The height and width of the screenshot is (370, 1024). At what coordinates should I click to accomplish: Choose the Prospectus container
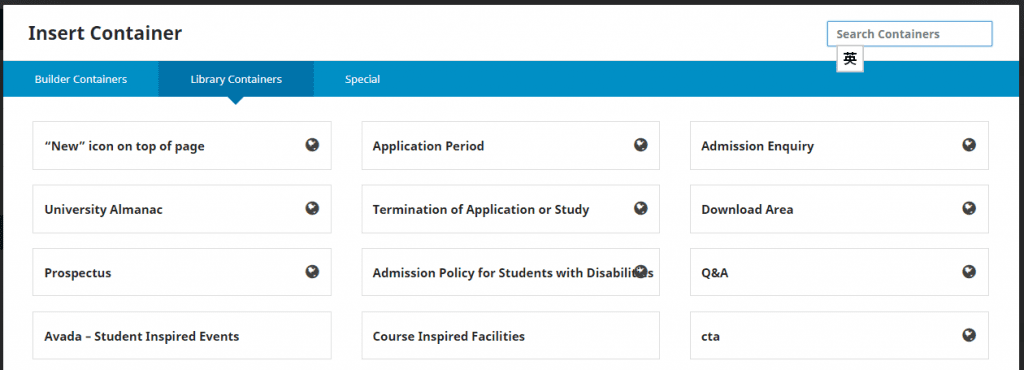point(182,272)
